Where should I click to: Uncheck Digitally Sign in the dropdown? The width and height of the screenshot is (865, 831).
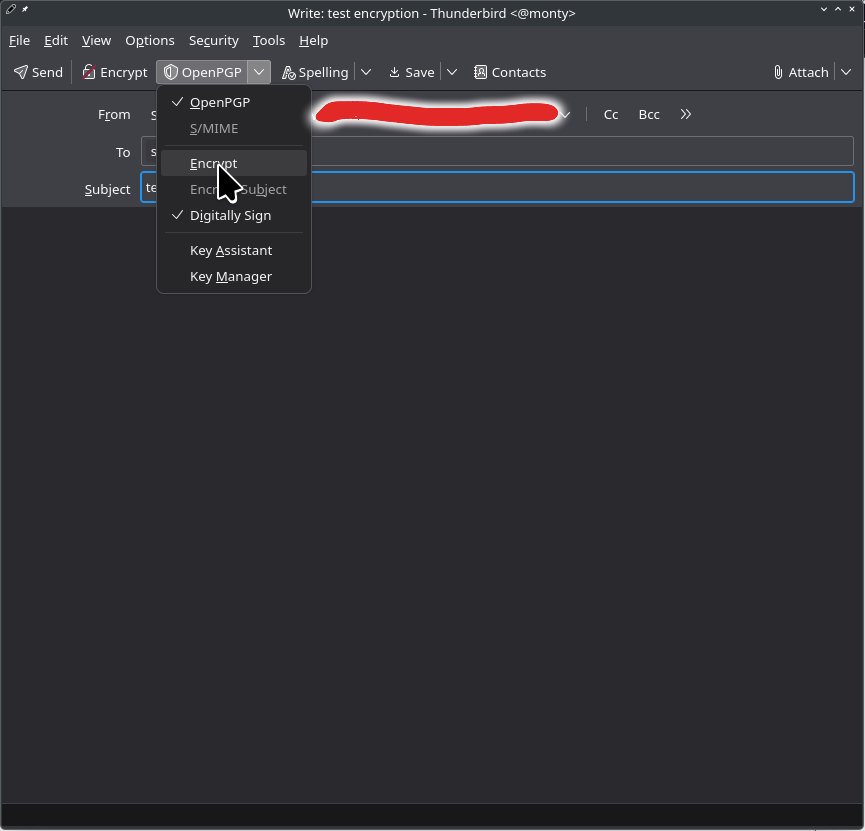point(230,215)
